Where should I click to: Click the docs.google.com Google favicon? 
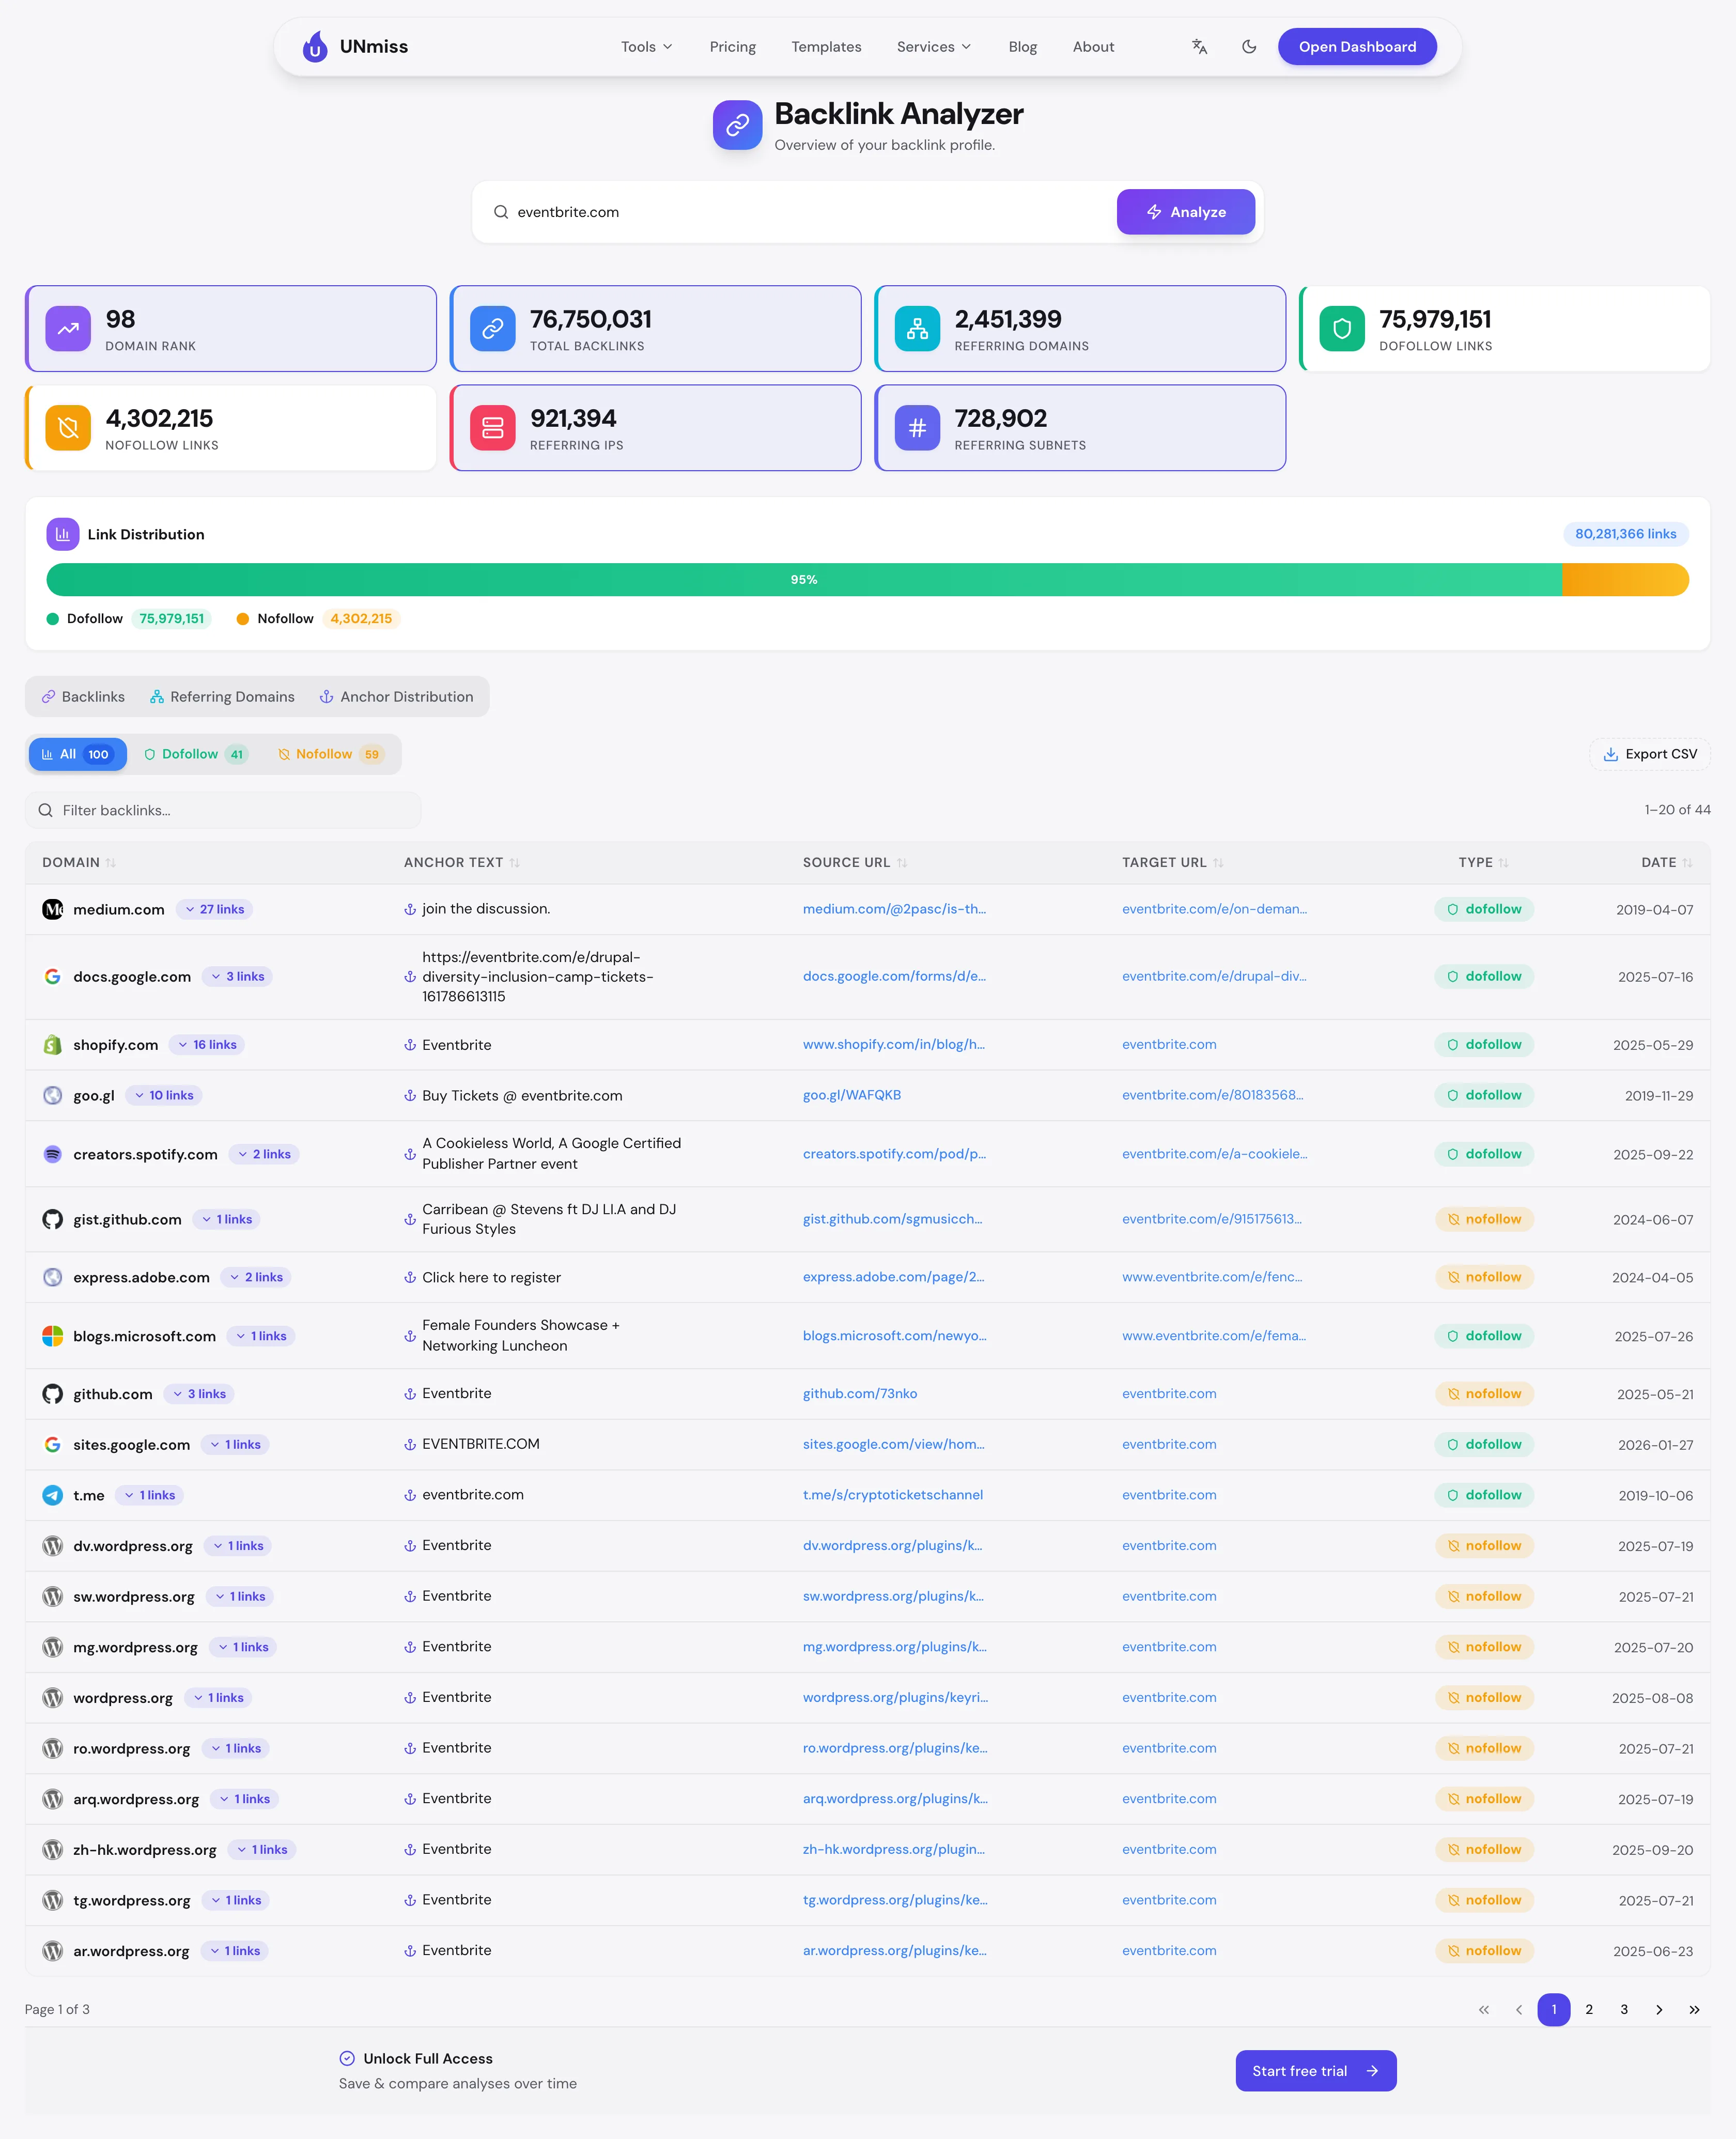pyautogui.click(x=53, y=976)
